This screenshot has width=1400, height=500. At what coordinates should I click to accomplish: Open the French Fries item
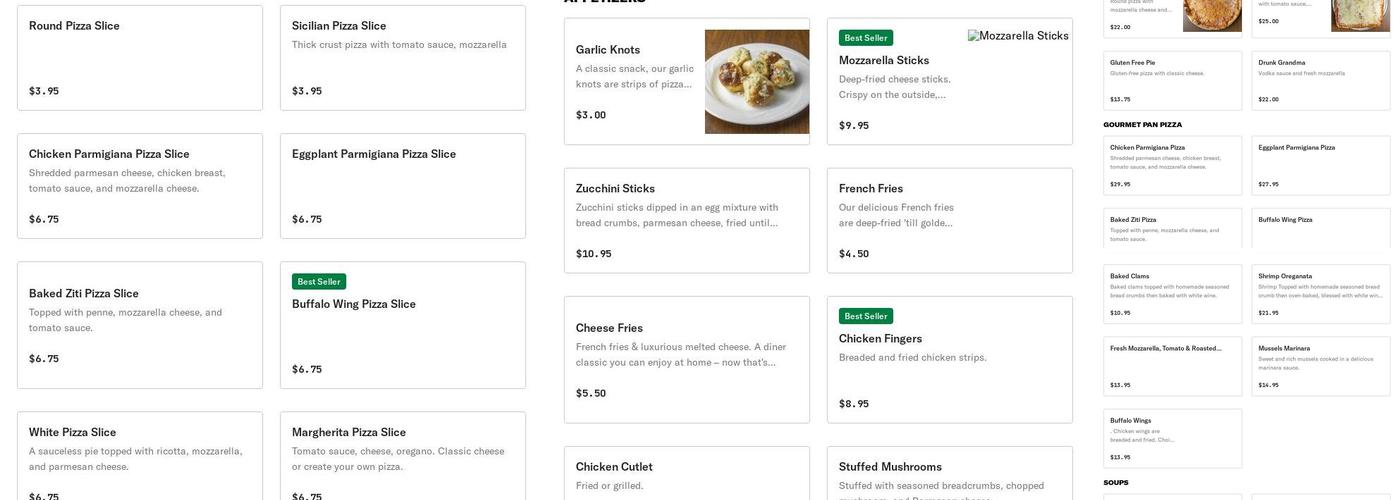click(949, 220)
